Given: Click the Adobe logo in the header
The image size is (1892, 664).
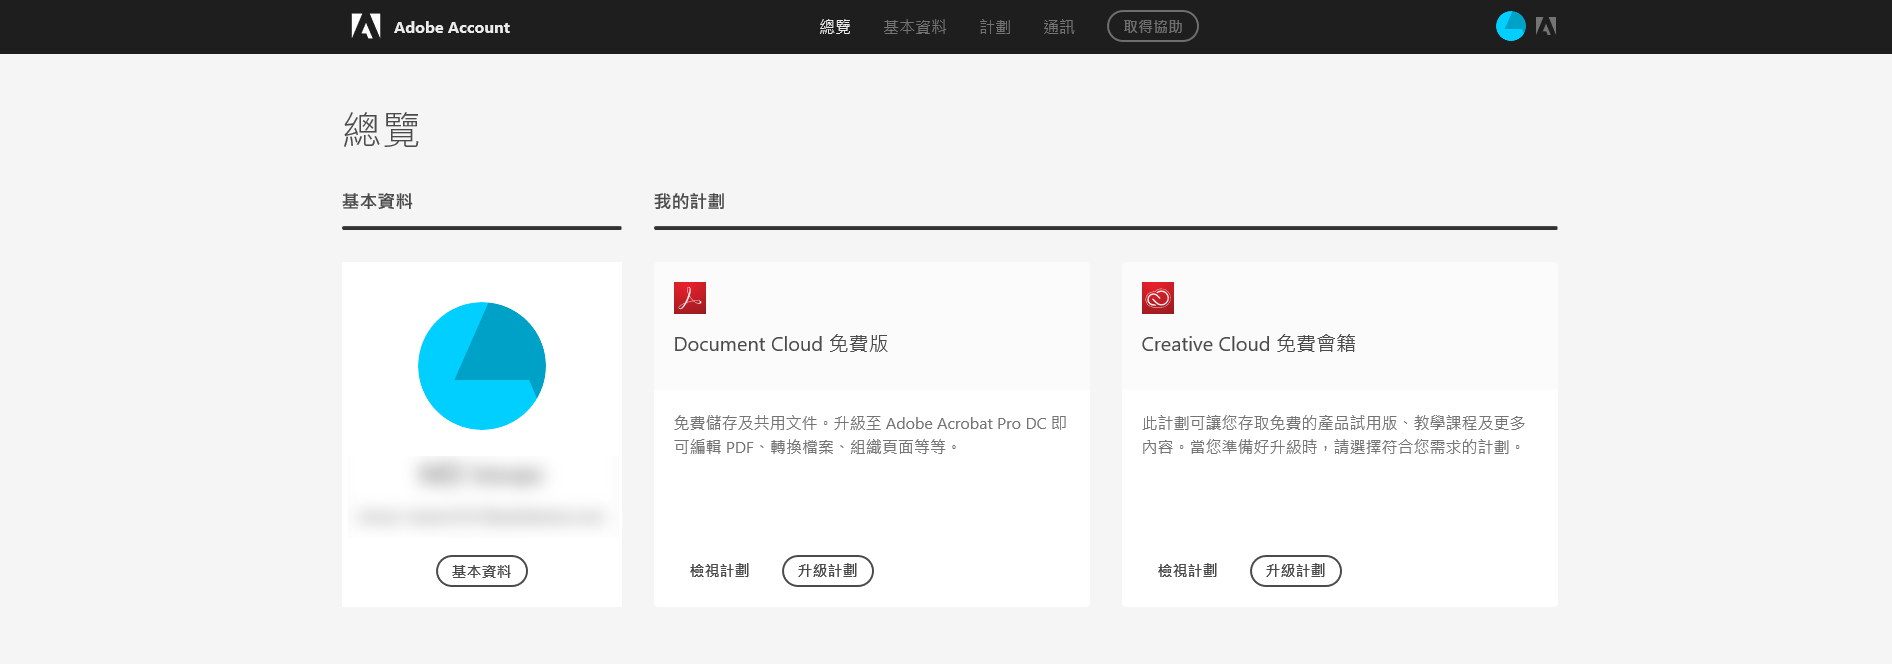Looking at the screenshot, I should coord(366,26).
